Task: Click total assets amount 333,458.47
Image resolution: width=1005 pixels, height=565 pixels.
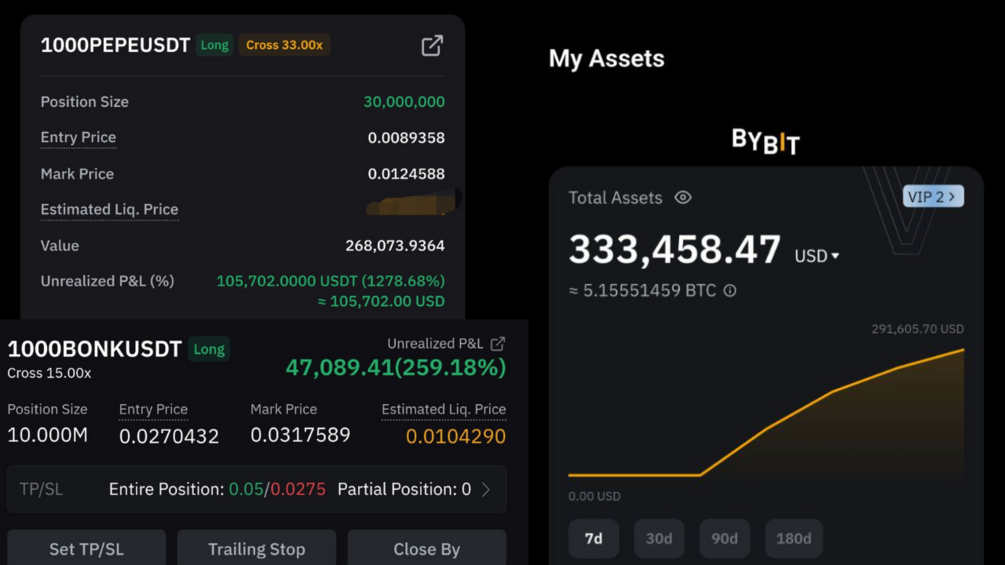Action: click(675, 249)
